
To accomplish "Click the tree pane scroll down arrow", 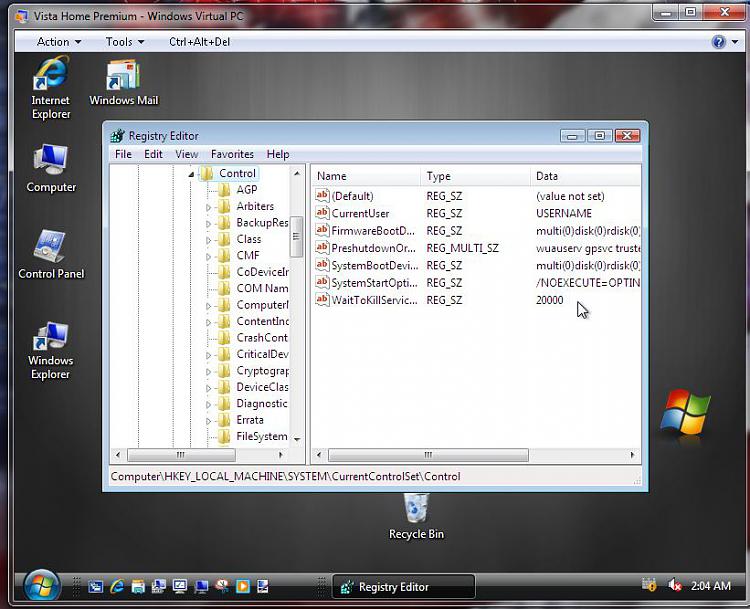I will 297,439.
